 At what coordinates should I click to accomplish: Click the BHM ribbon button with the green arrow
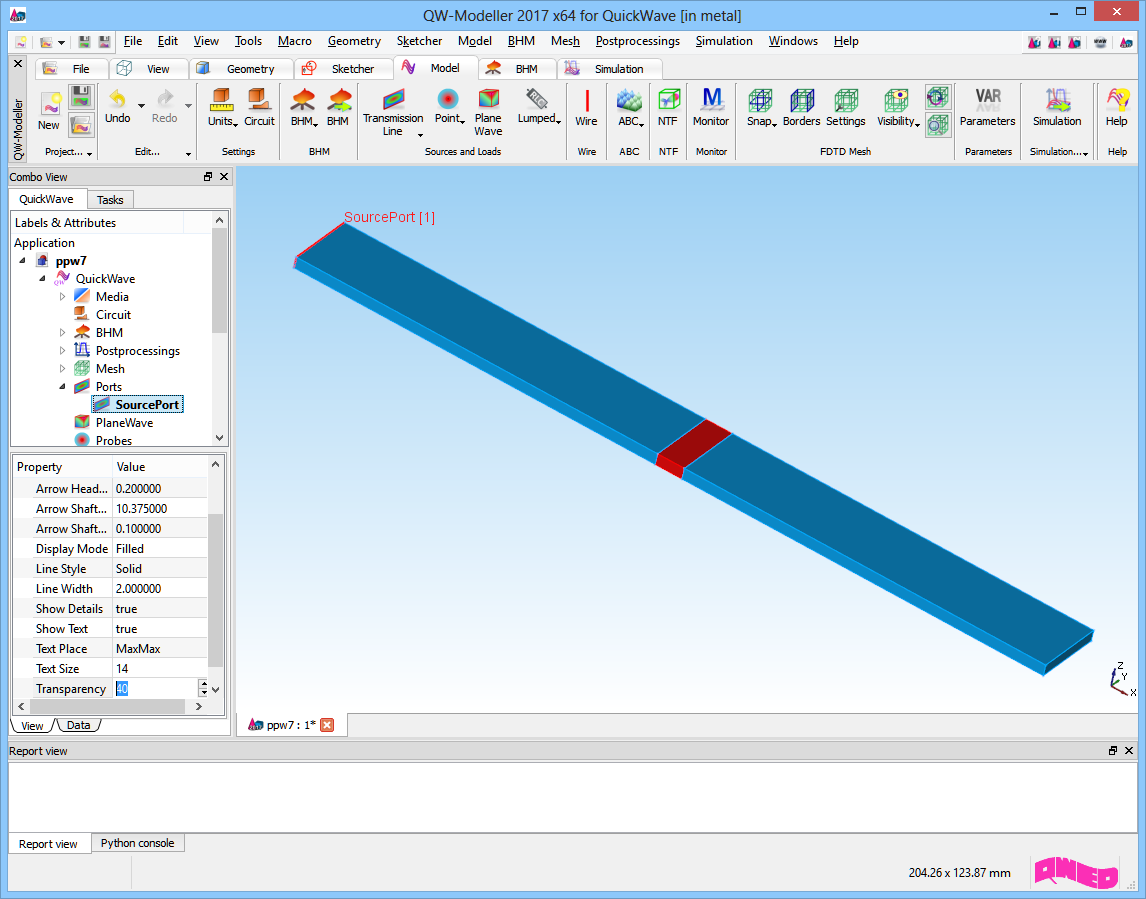pyautogui.click(x=338, y=107)
